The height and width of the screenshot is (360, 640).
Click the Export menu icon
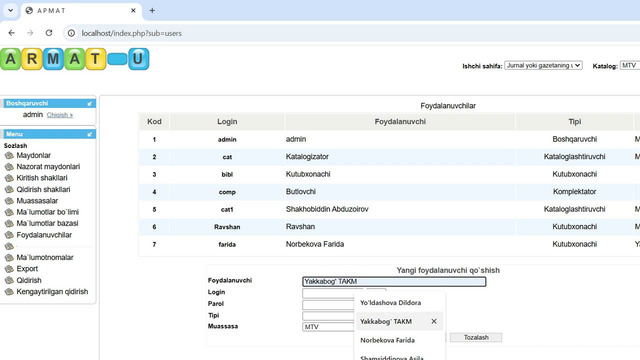tap(9, 269)
